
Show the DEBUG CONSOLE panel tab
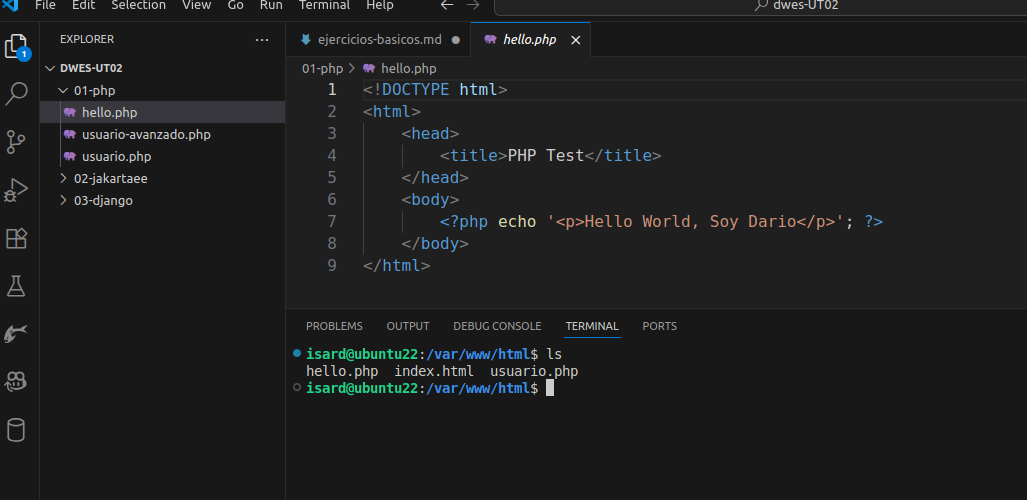coord(497,326)
